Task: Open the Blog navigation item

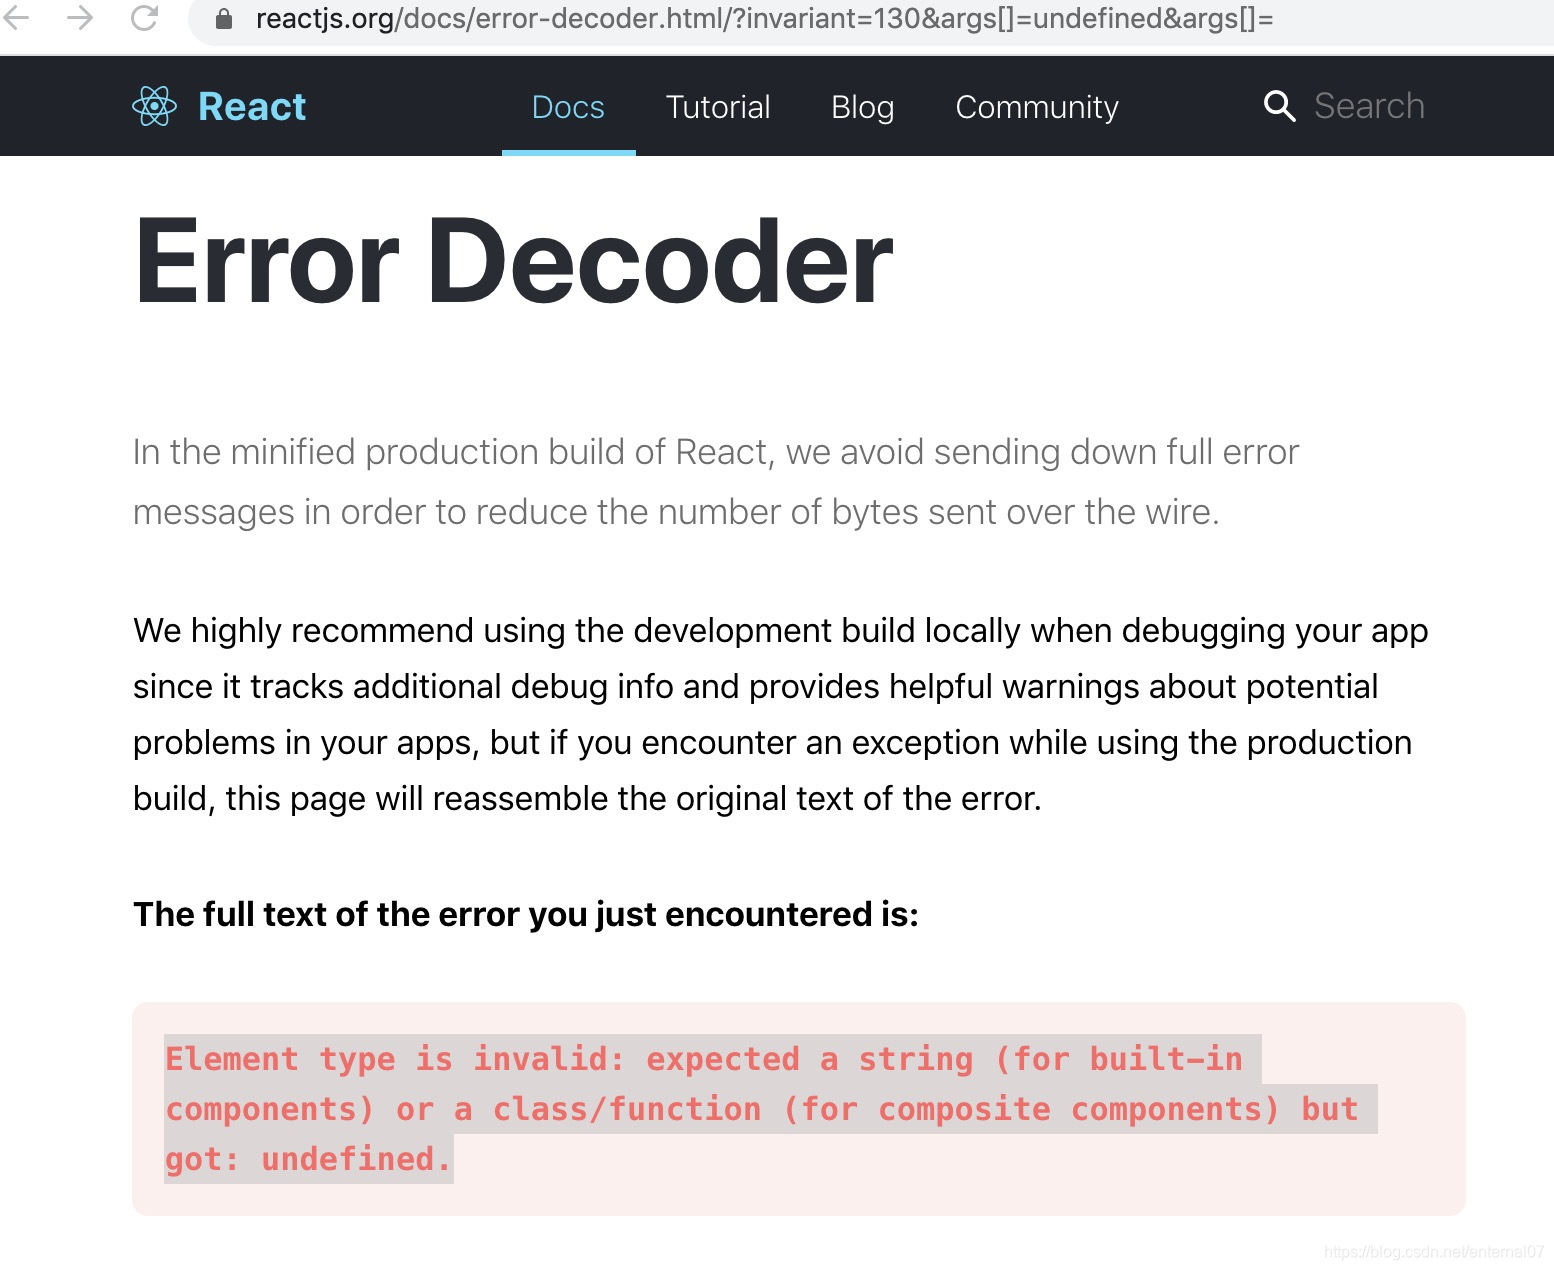Action: coord(862,106)
